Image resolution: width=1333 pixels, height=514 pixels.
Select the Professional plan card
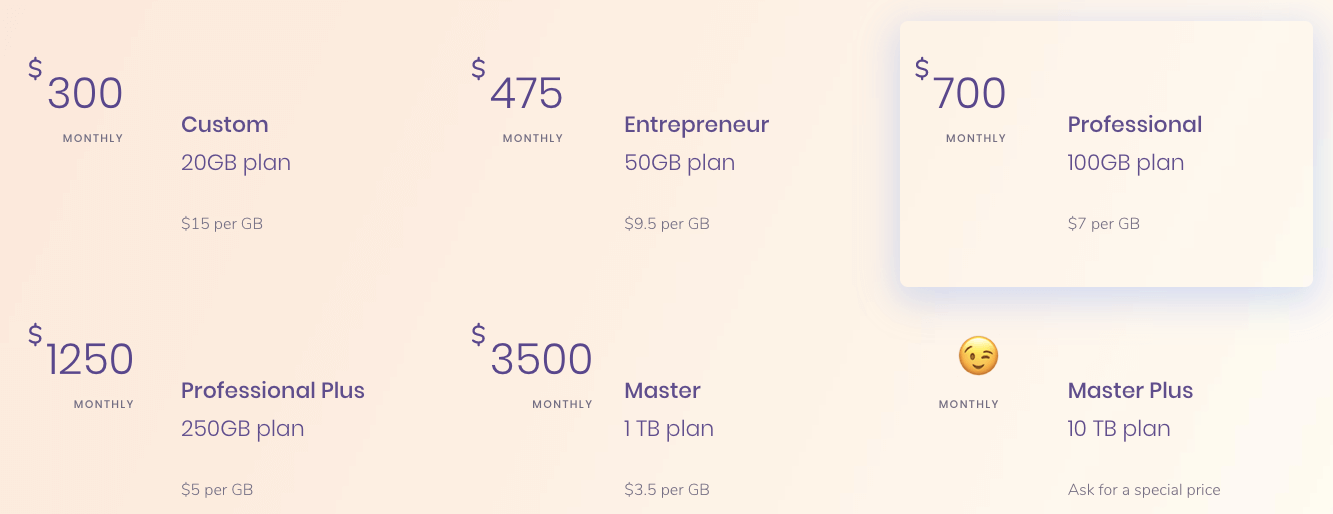tap(1106, 154)
